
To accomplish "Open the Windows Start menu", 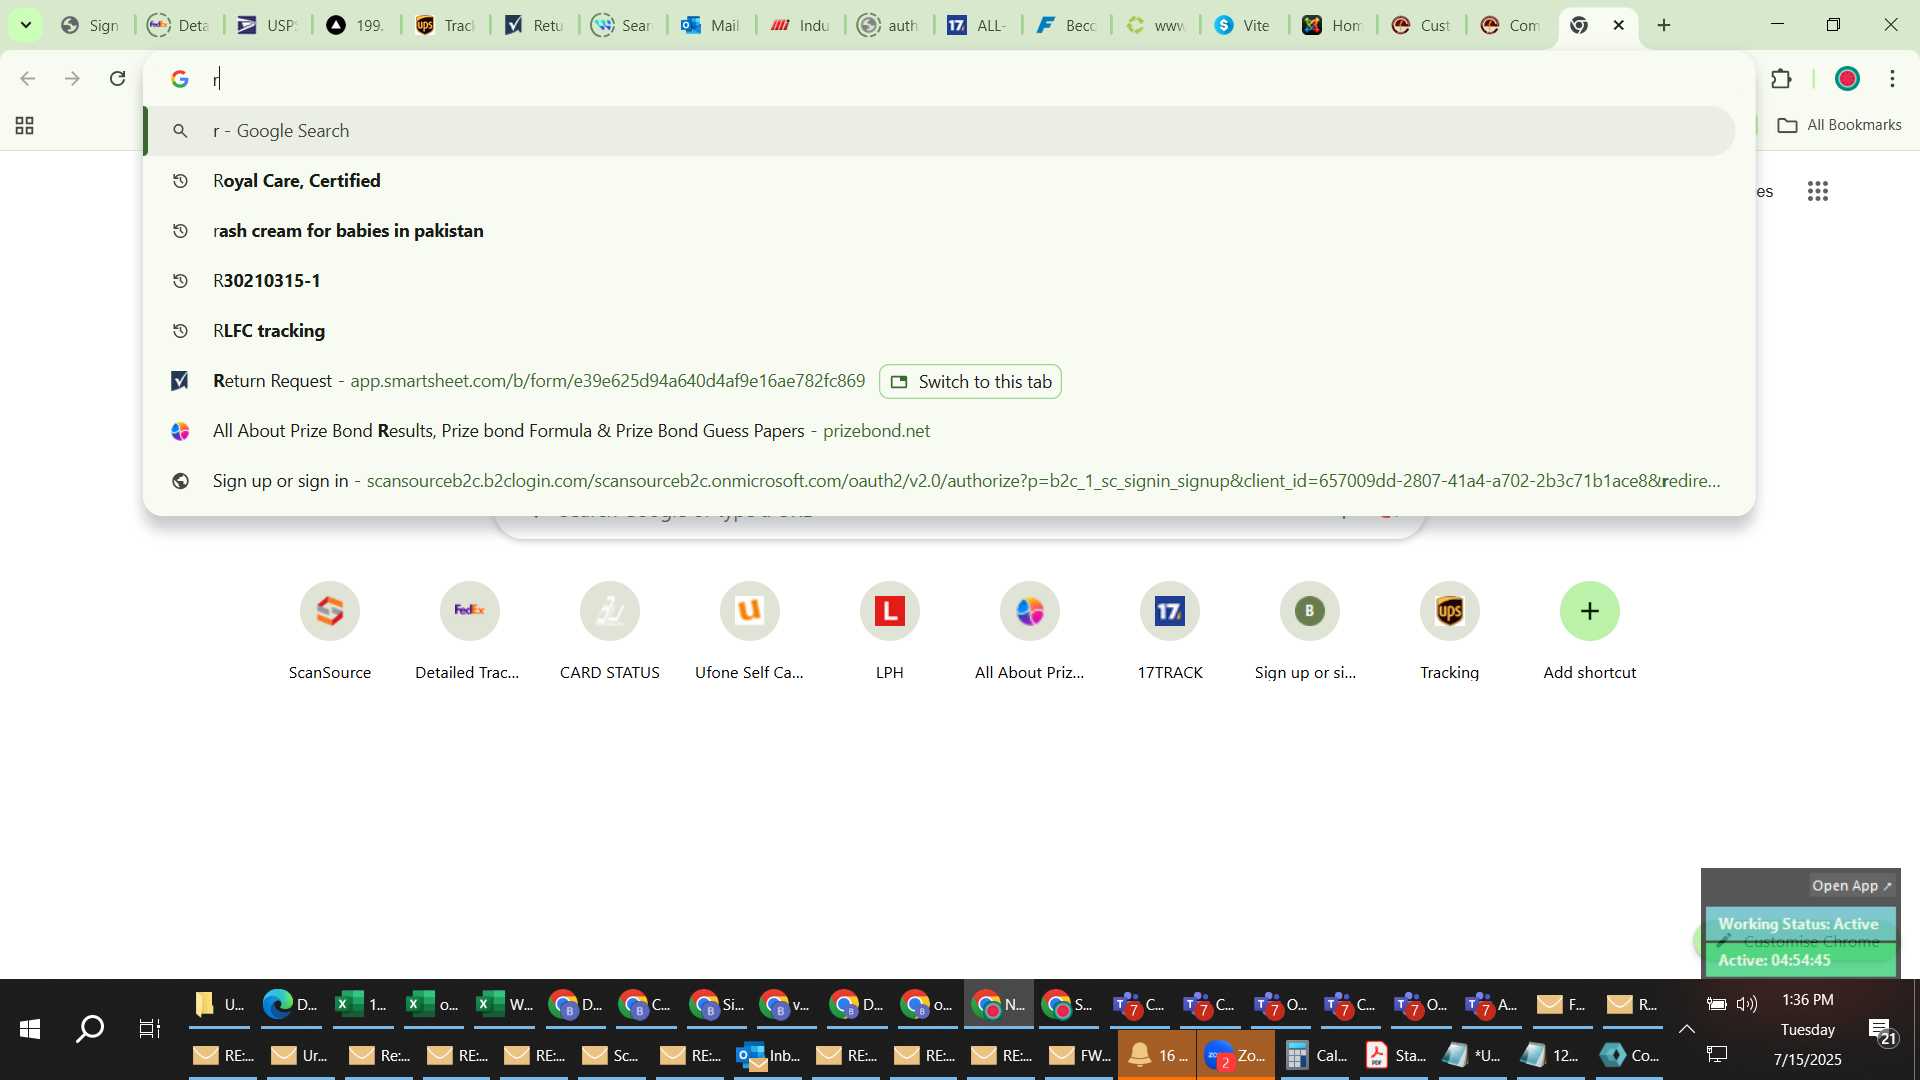I will 30,1029.
